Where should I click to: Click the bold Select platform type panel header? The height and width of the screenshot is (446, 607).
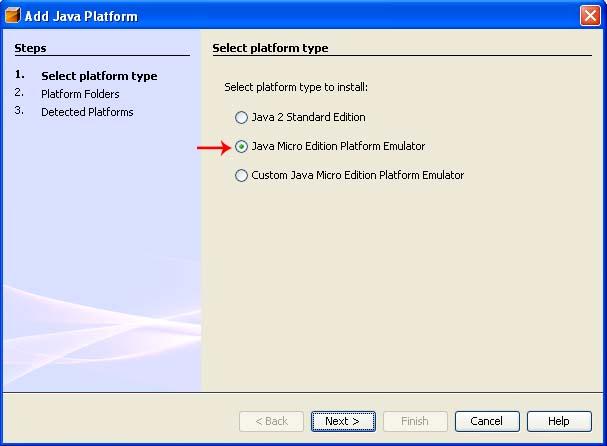click(x=270, y=48)
